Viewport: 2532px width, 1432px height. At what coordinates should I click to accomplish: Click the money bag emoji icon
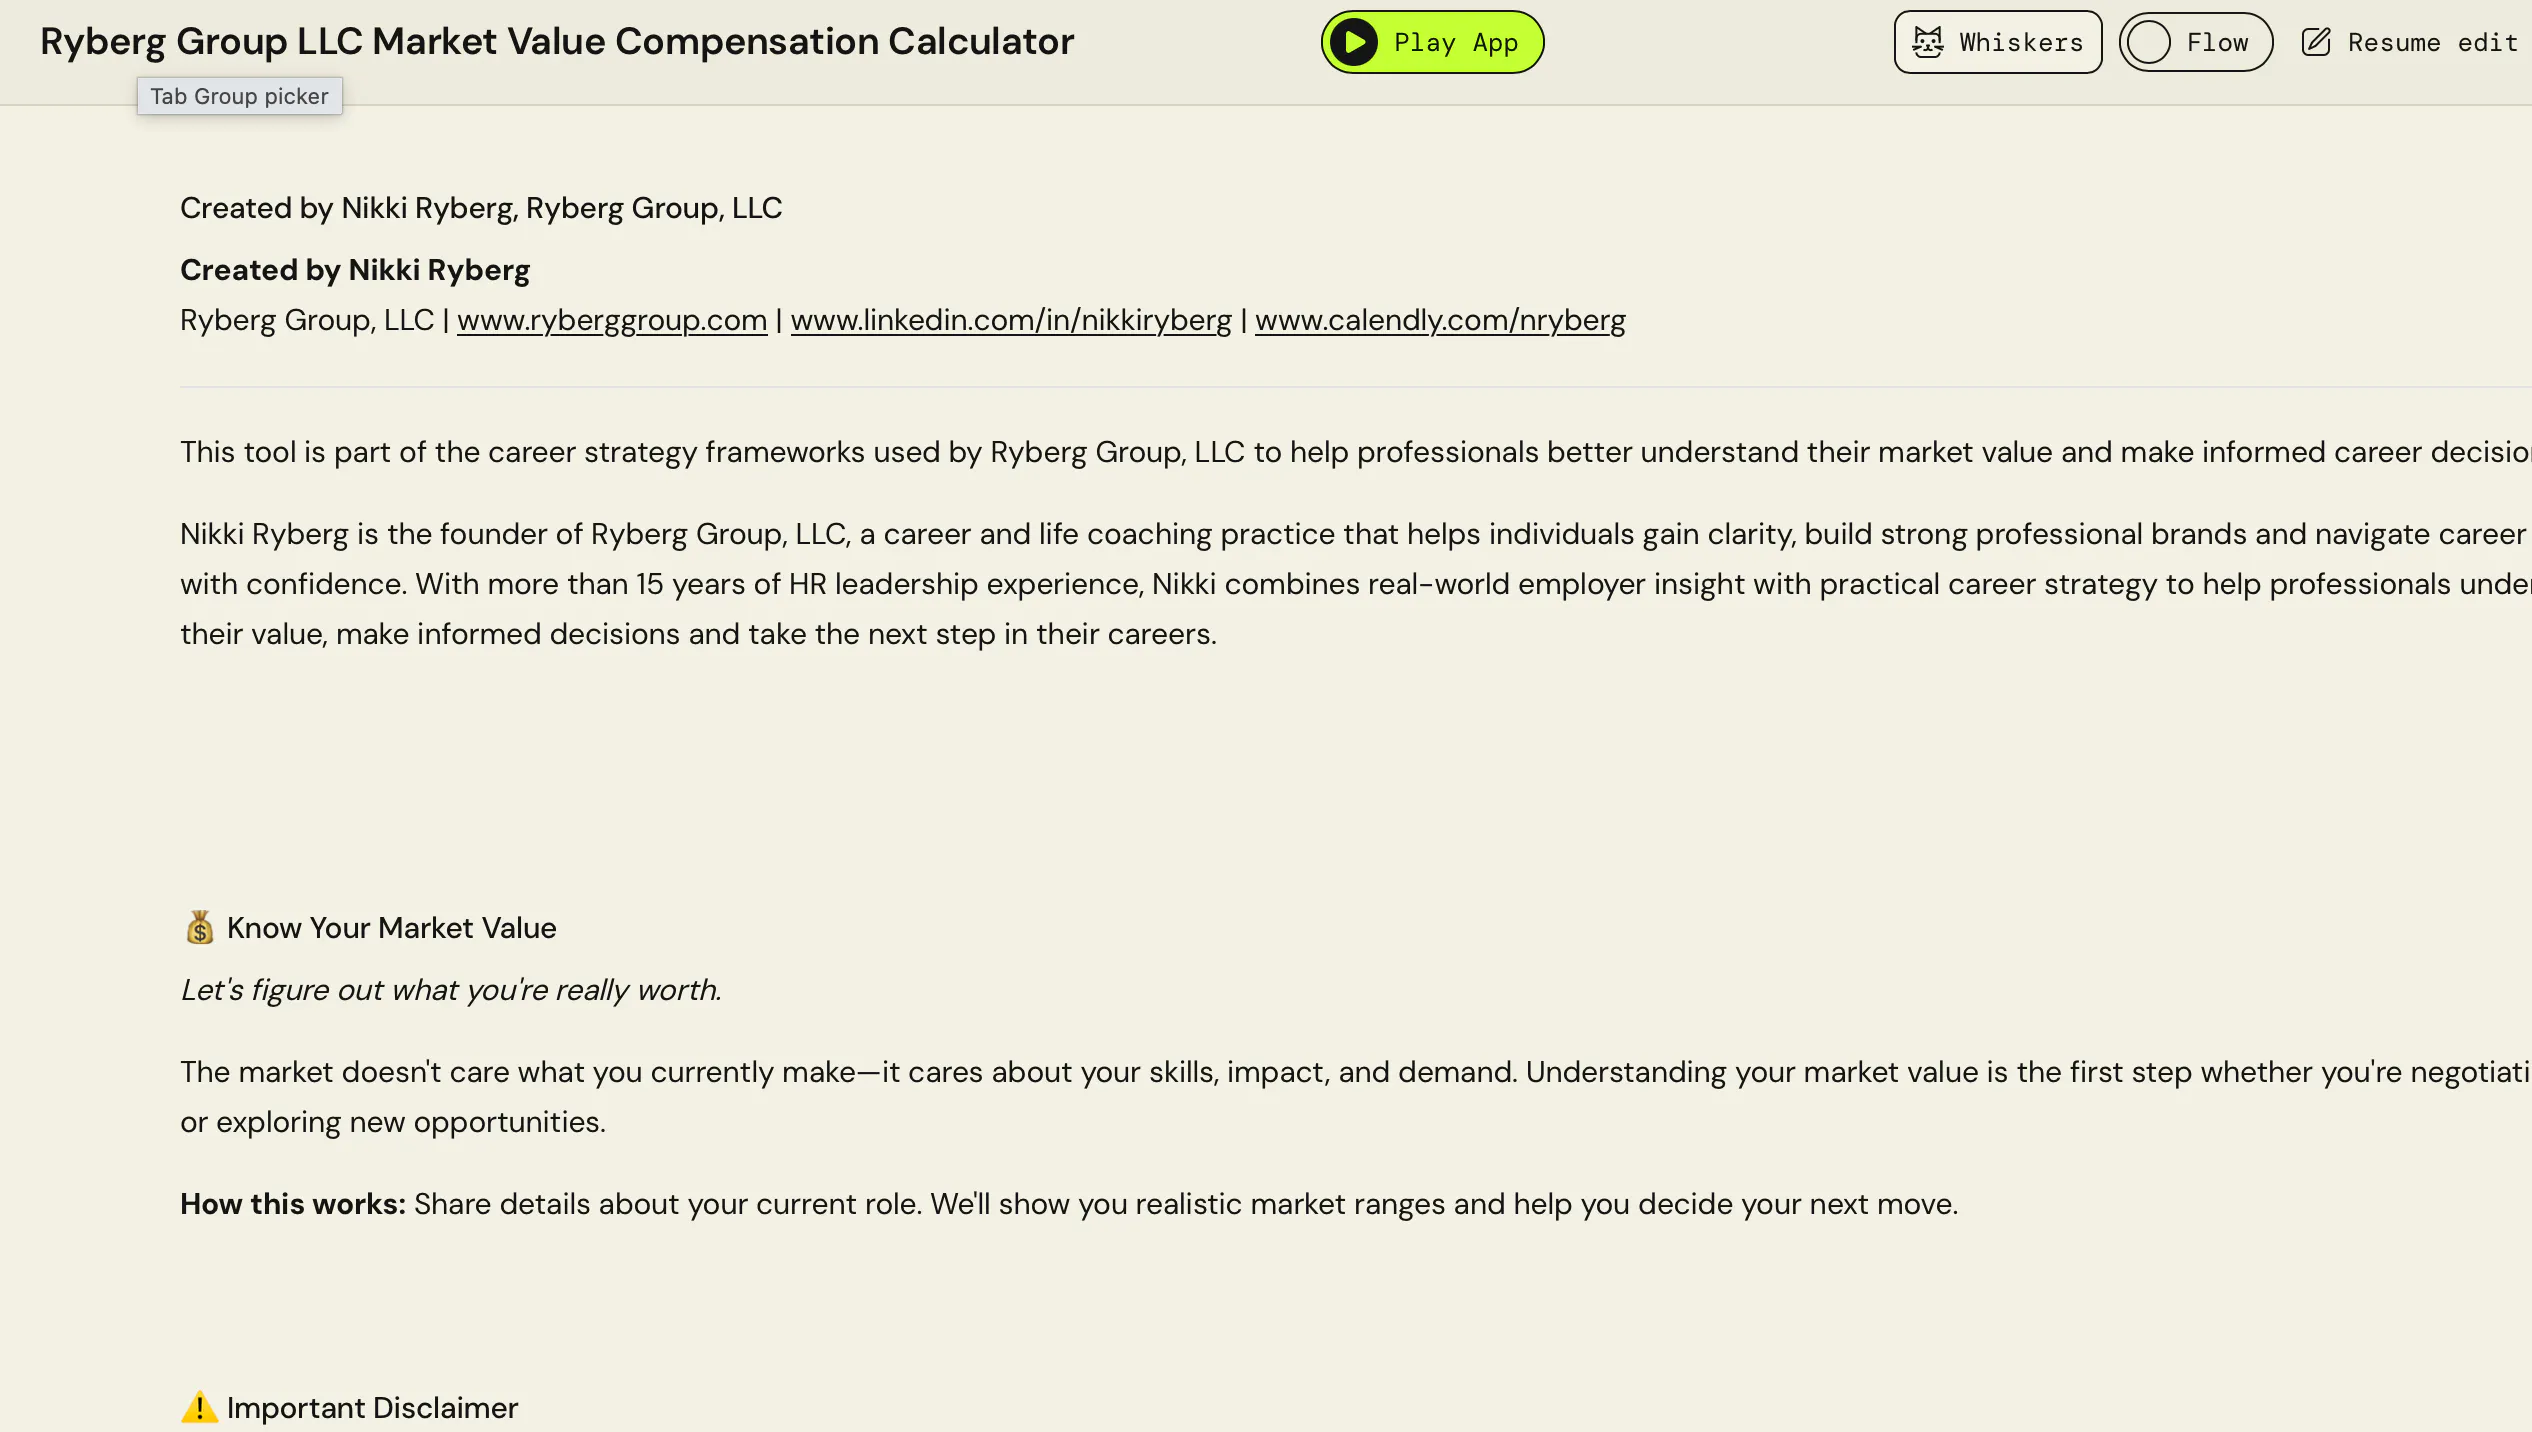click(200, 927)
